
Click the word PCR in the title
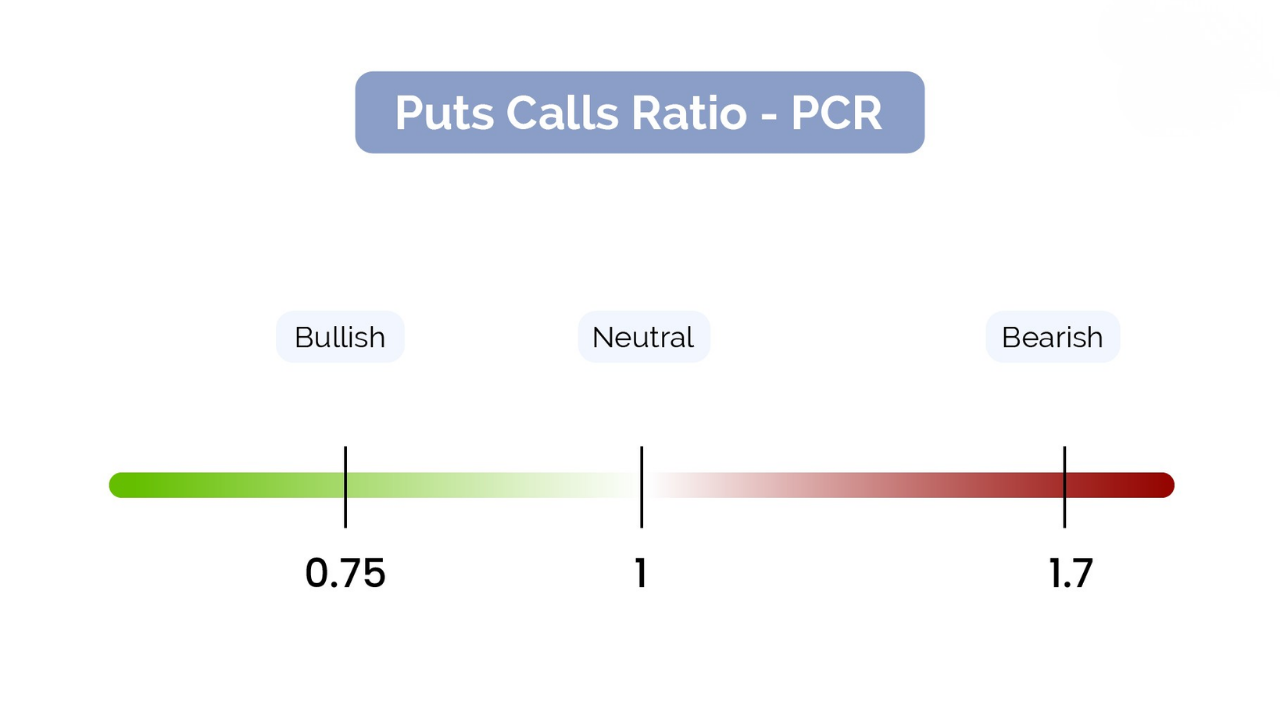836,113
